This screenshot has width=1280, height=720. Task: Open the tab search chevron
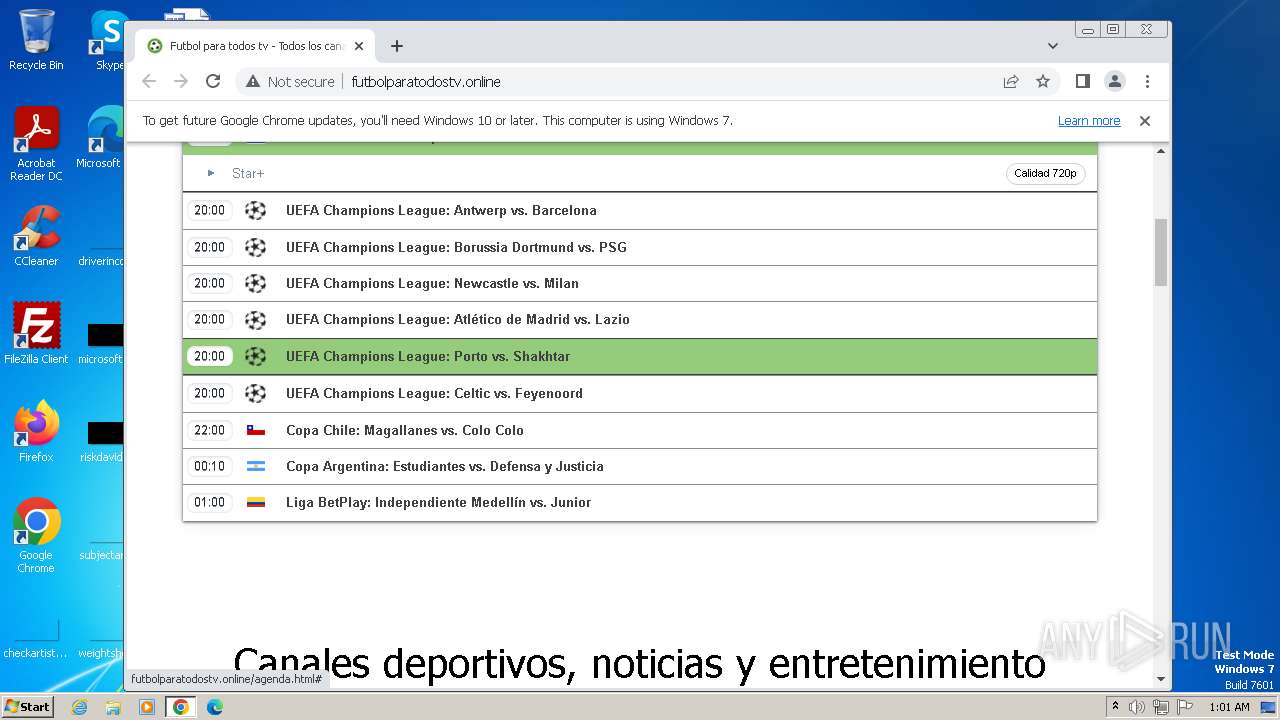pos(1053,46)
